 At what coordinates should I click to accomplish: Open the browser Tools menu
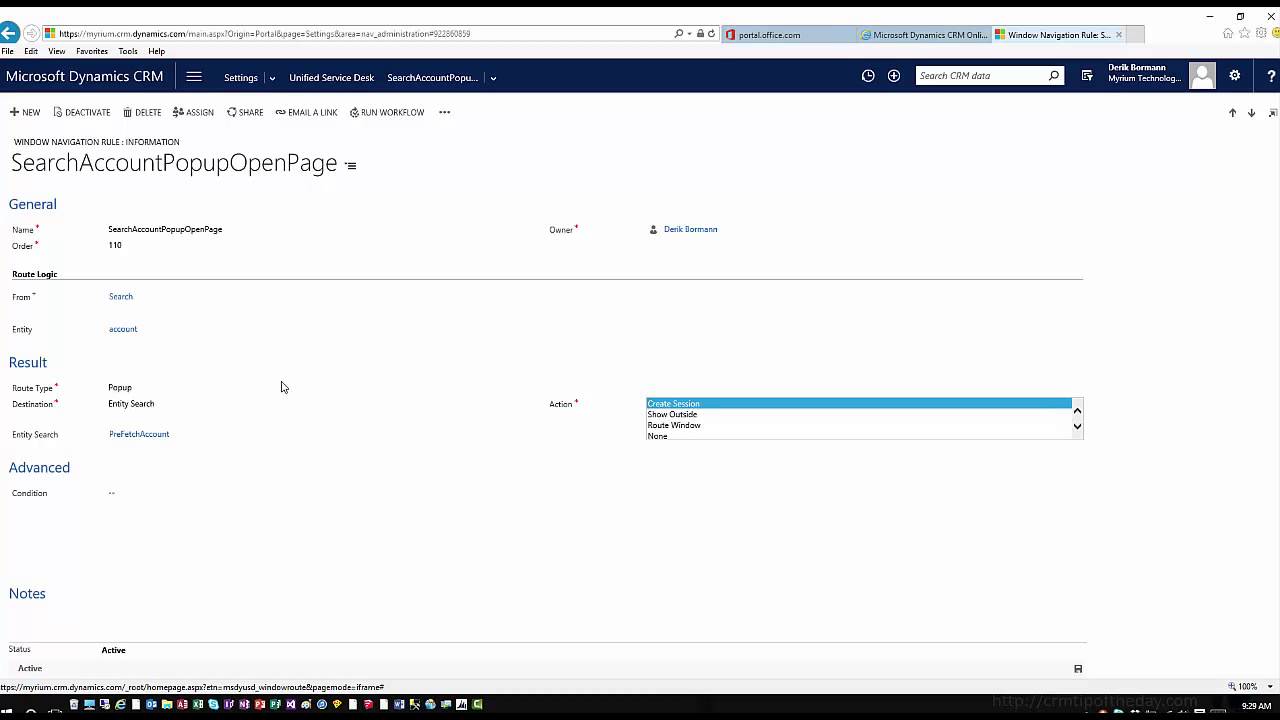point(128,51)
